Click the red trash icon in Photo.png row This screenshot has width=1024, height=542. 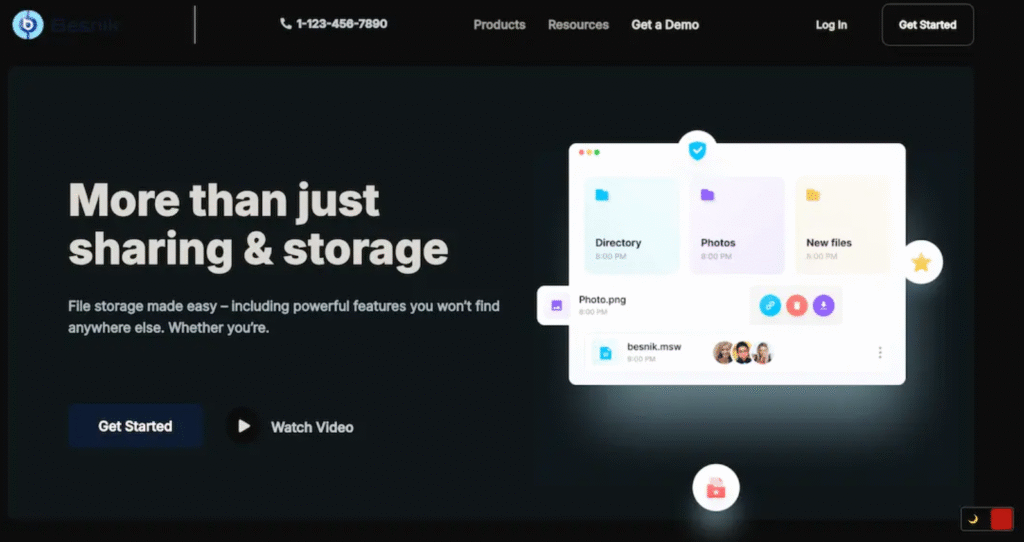[797, 305]
